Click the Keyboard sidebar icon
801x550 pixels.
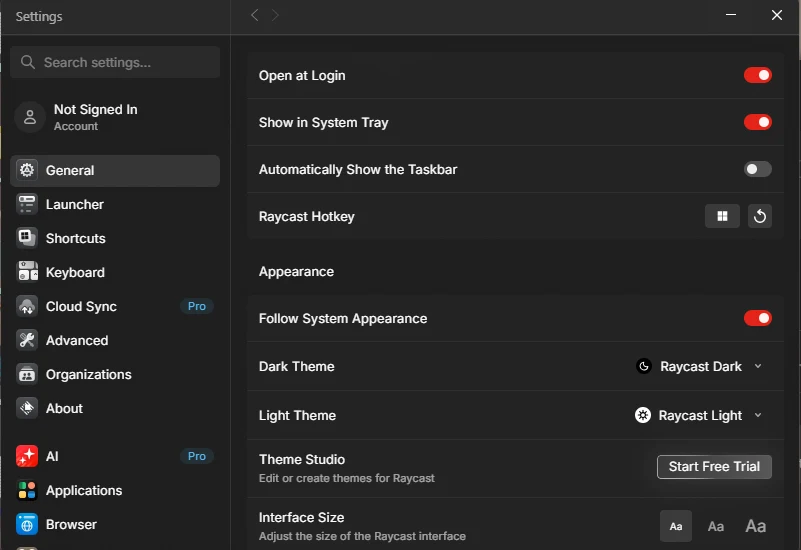coord(27,272)
